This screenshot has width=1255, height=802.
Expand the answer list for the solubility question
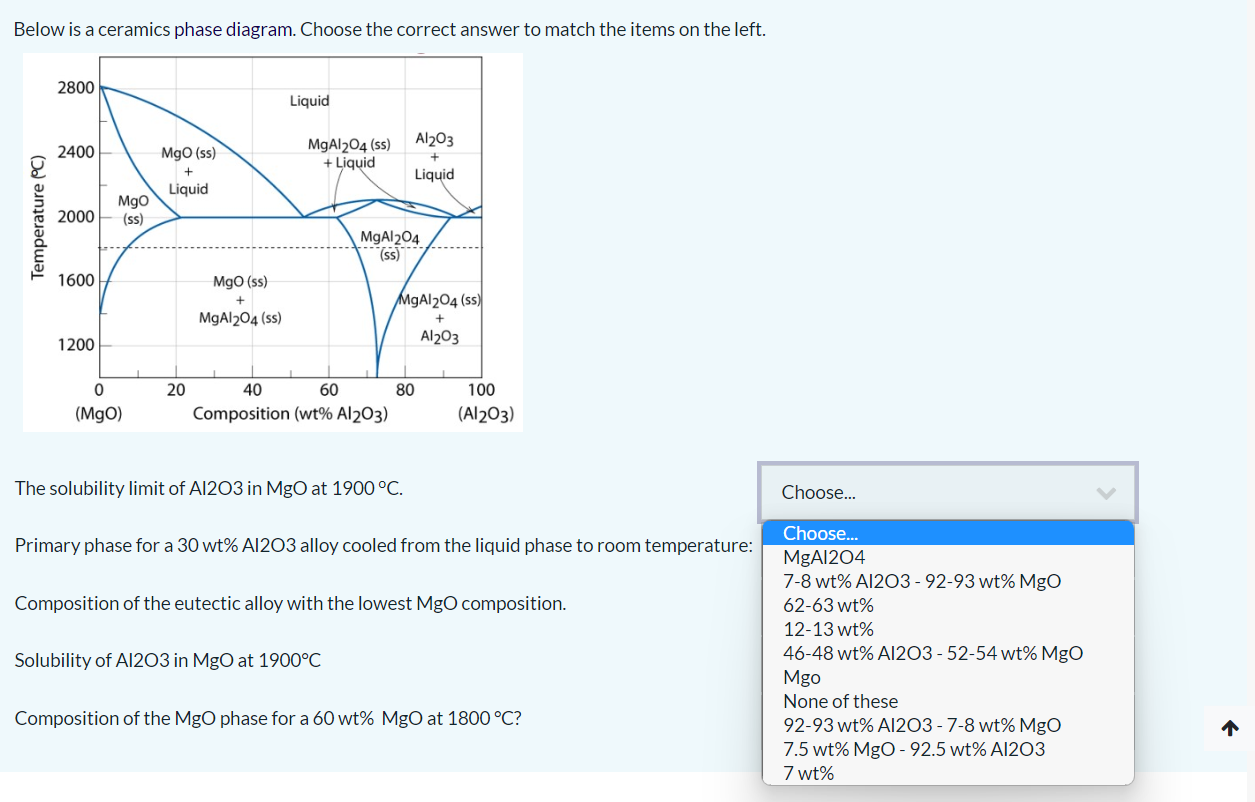(x=948, y=491)
